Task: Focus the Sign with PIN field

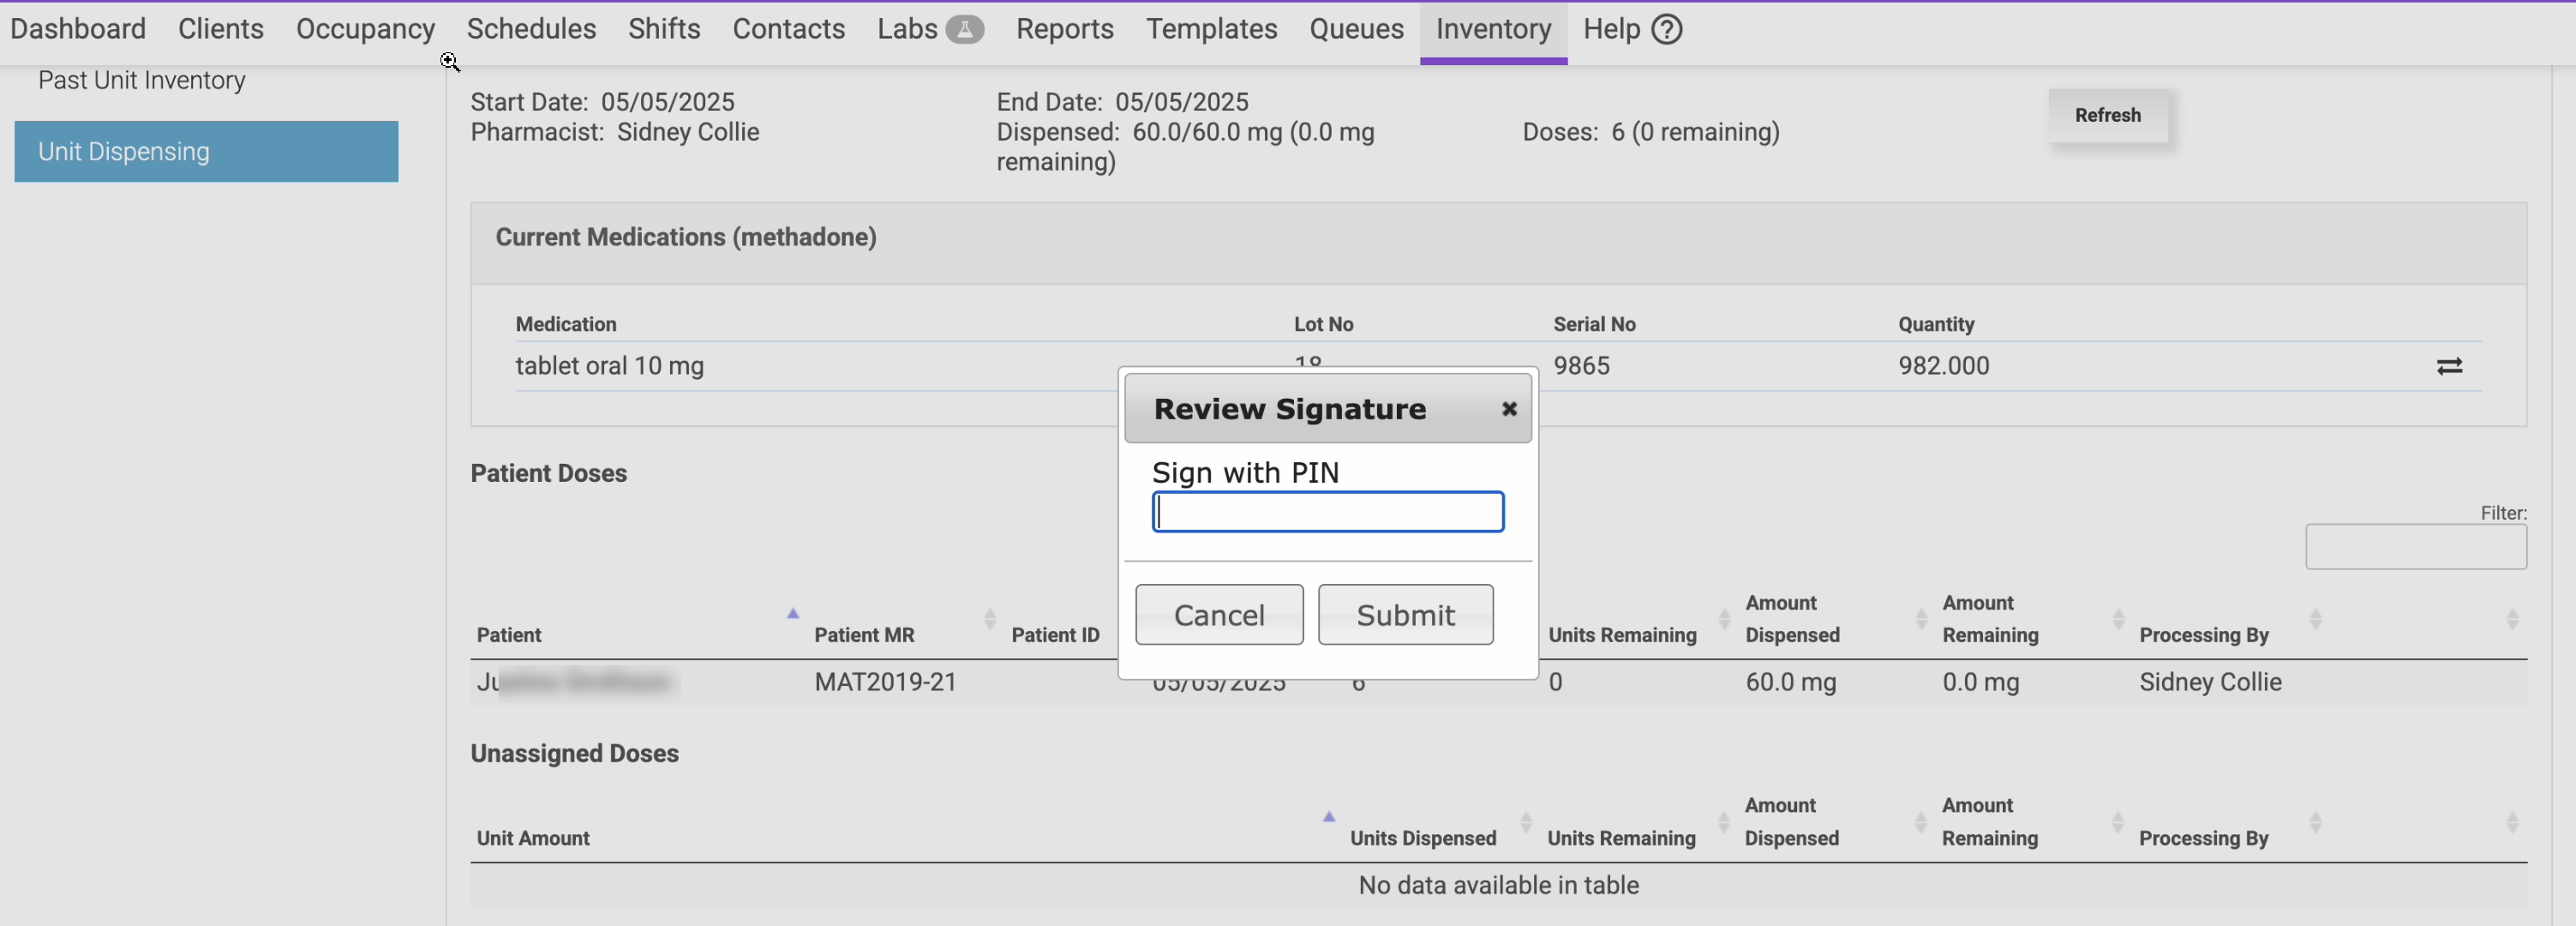Action: click(x=1327, y=512)
